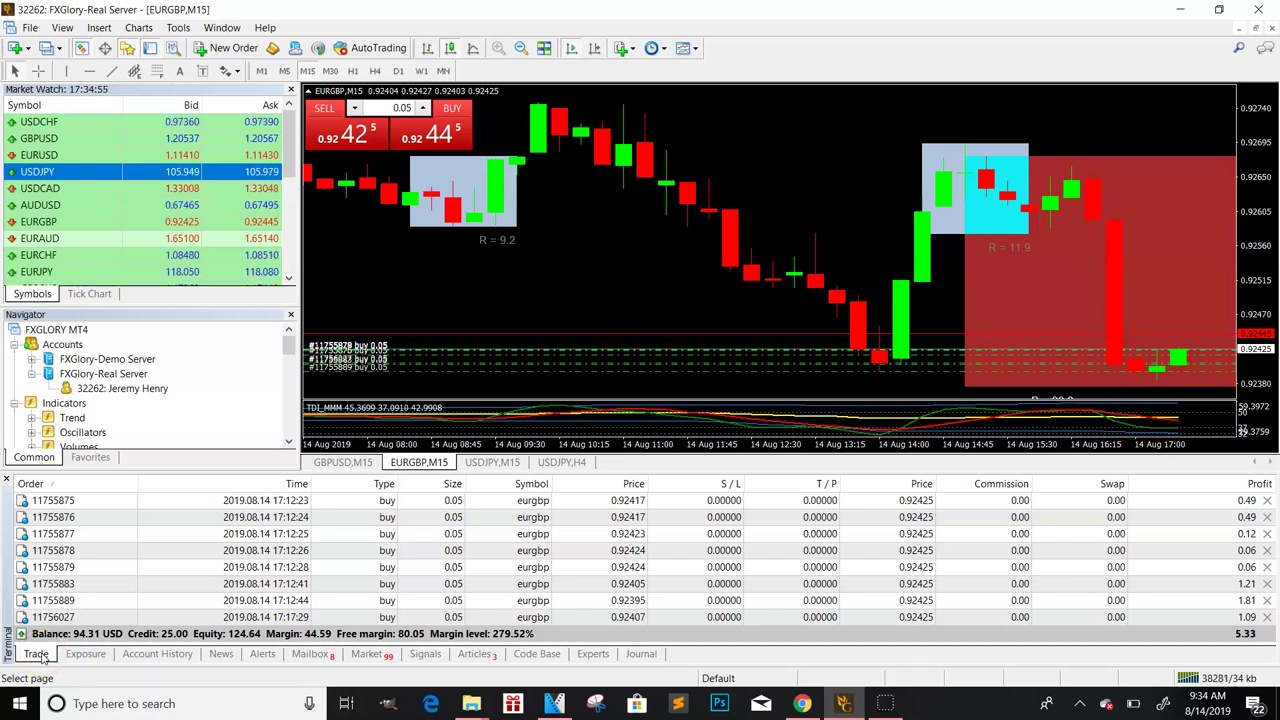1280x720 pixels.
Task: Select the text label tool
Action: (x=202, y=71)
